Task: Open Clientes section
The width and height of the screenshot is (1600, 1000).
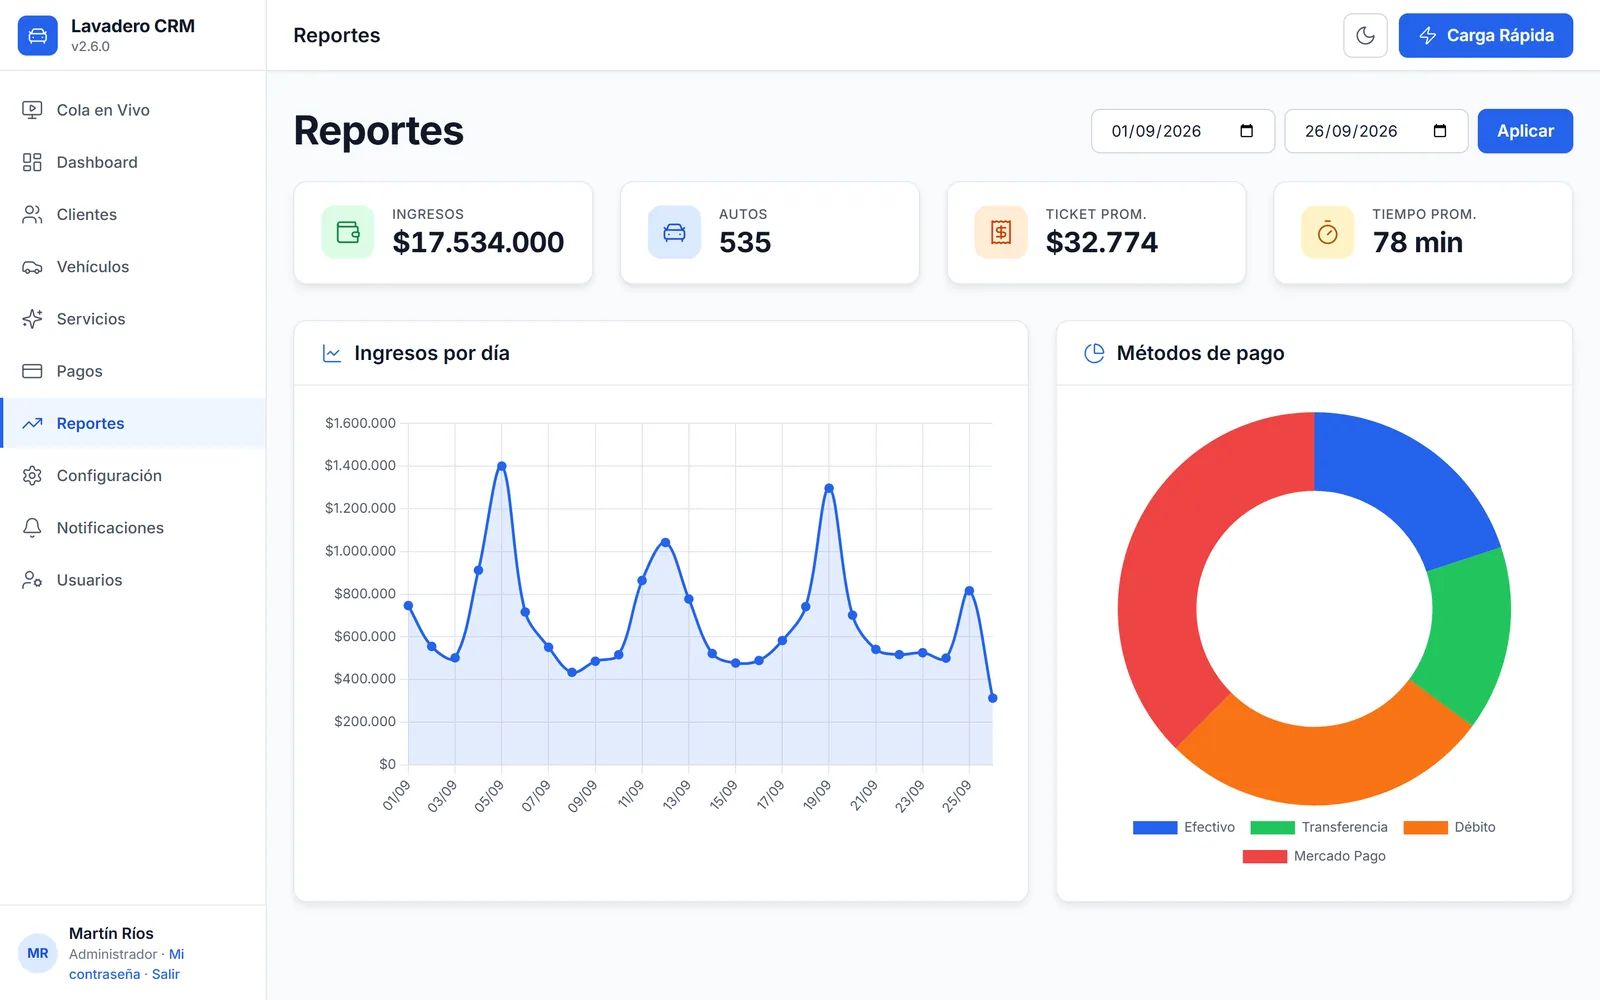Action: 133,214
